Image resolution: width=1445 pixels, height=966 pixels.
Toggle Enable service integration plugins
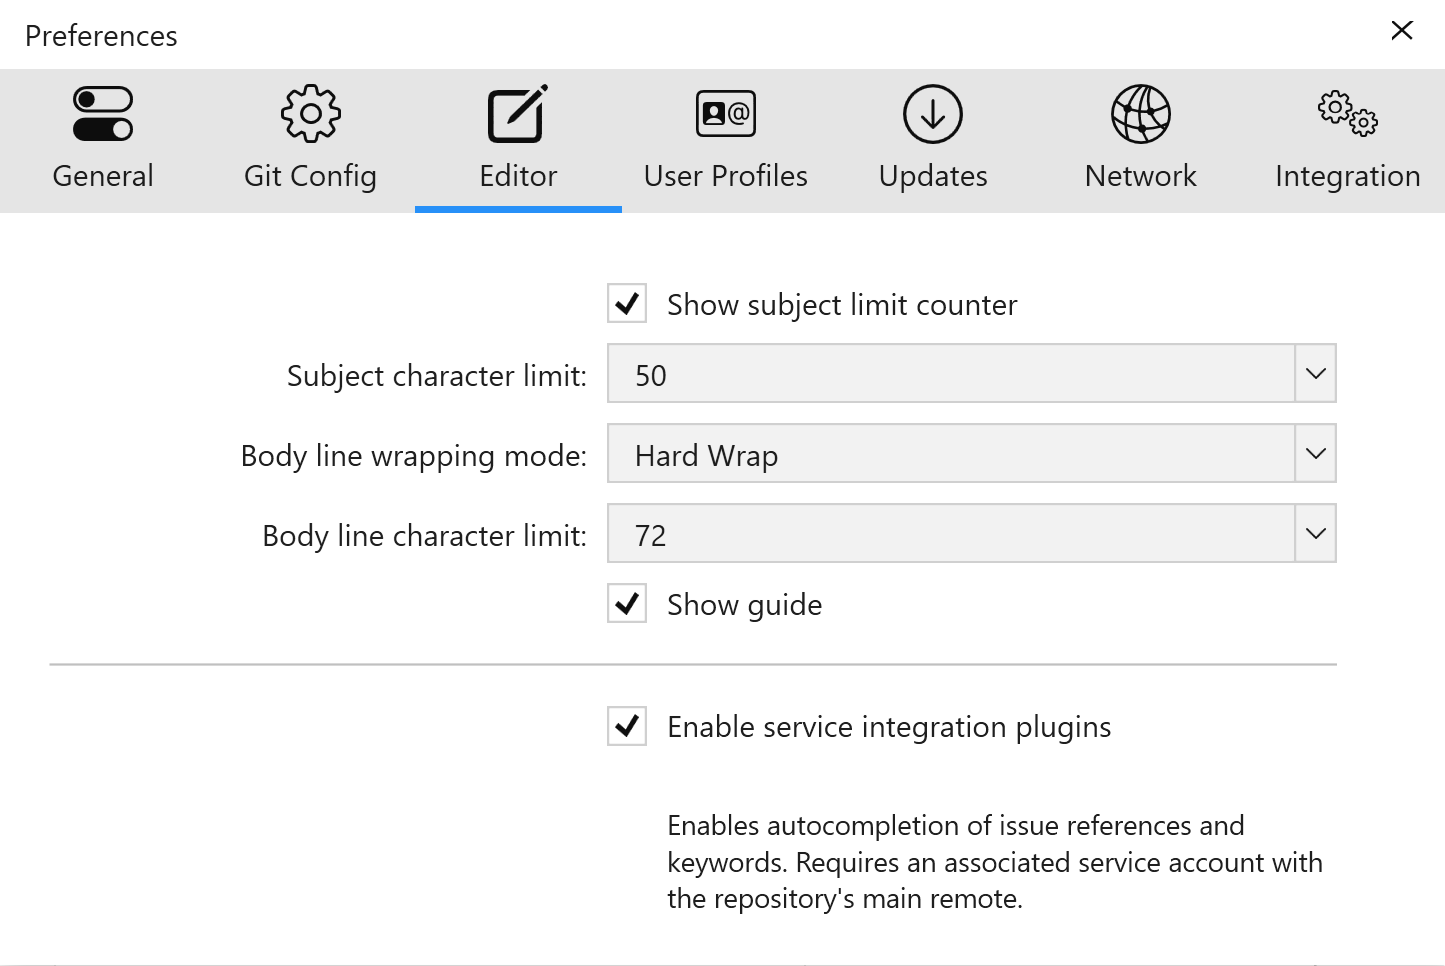(x=626, y=727)
